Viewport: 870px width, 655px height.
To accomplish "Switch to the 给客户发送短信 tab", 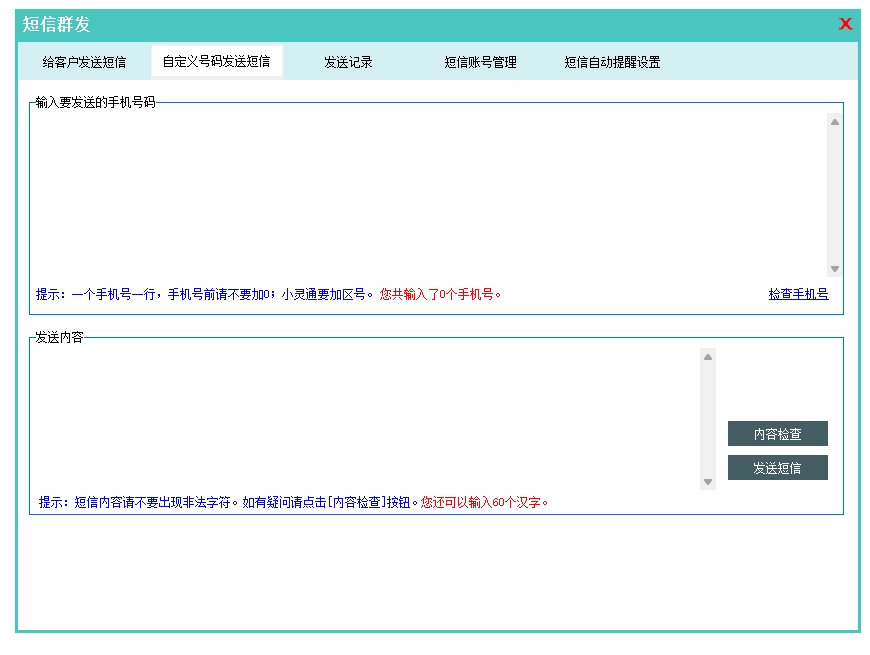I will click(x=84, y=62).
